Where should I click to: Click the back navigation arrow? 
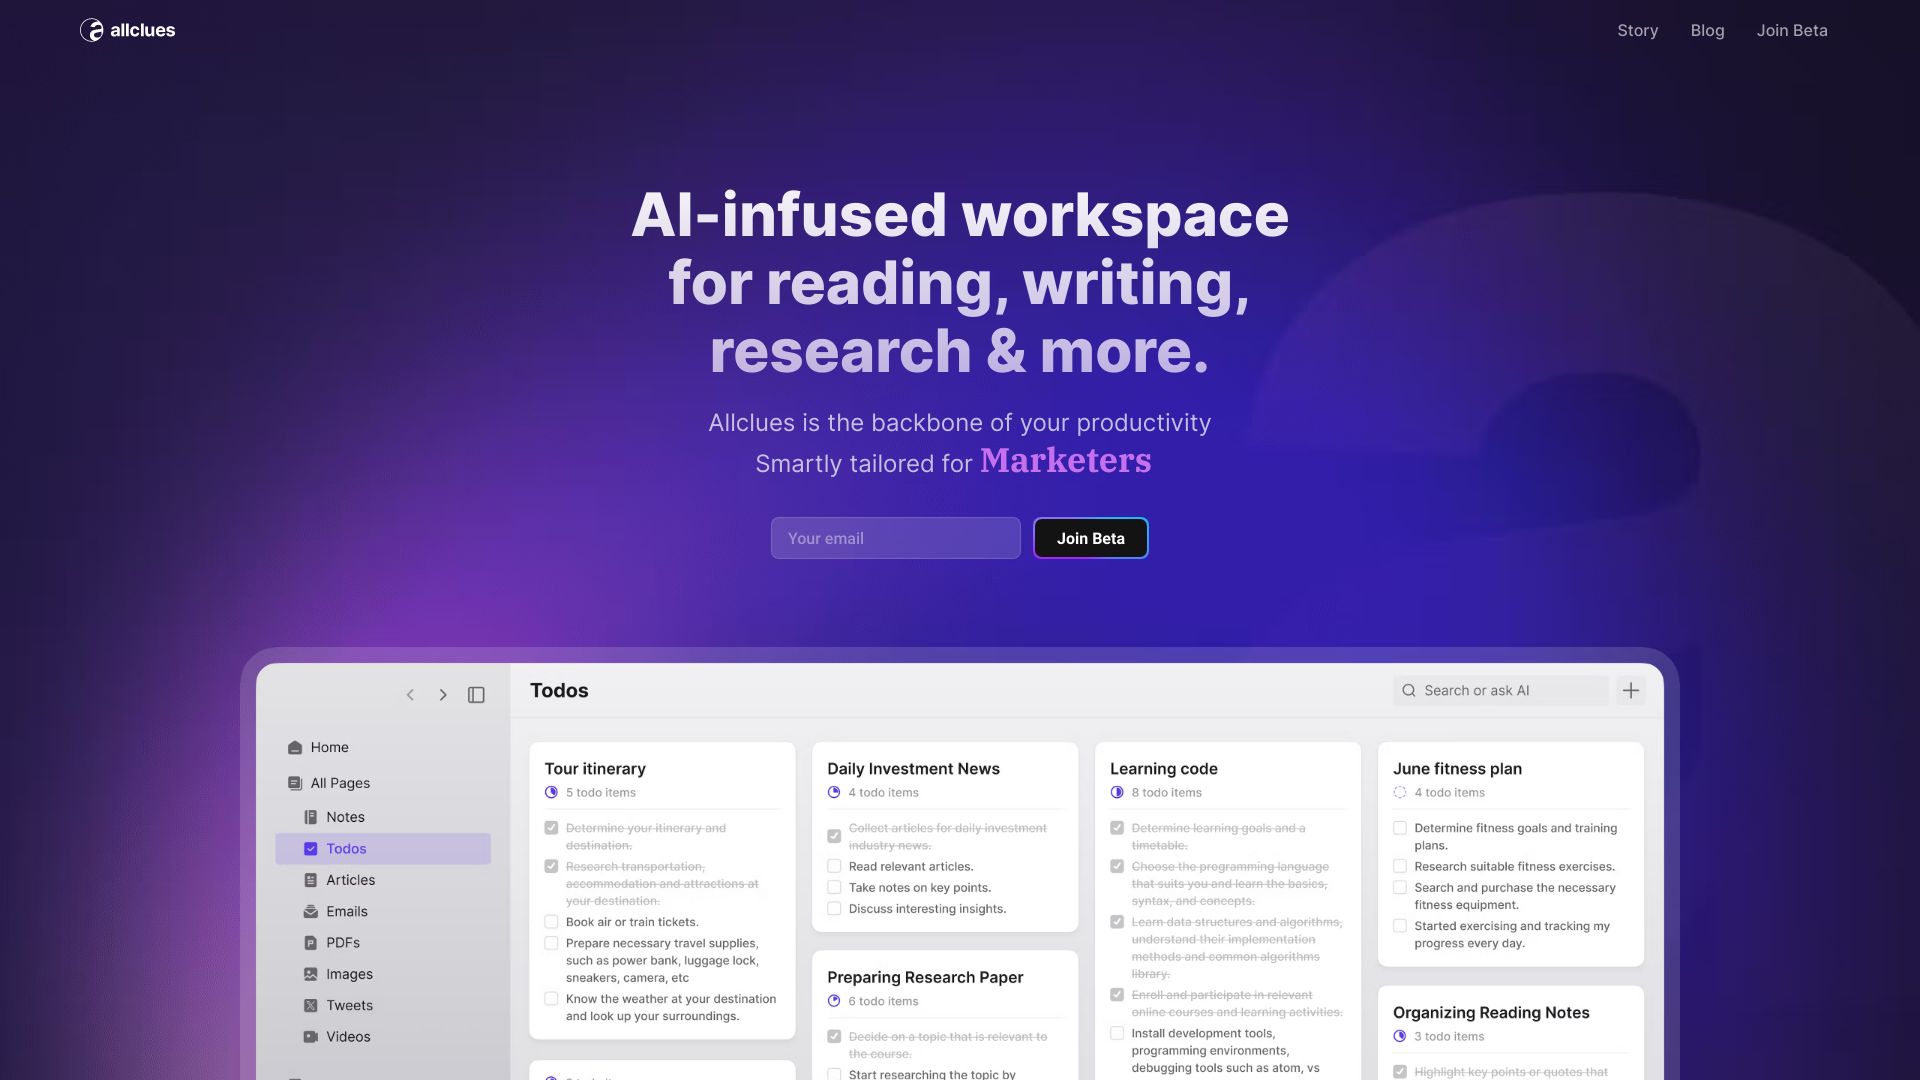(410, 695)
